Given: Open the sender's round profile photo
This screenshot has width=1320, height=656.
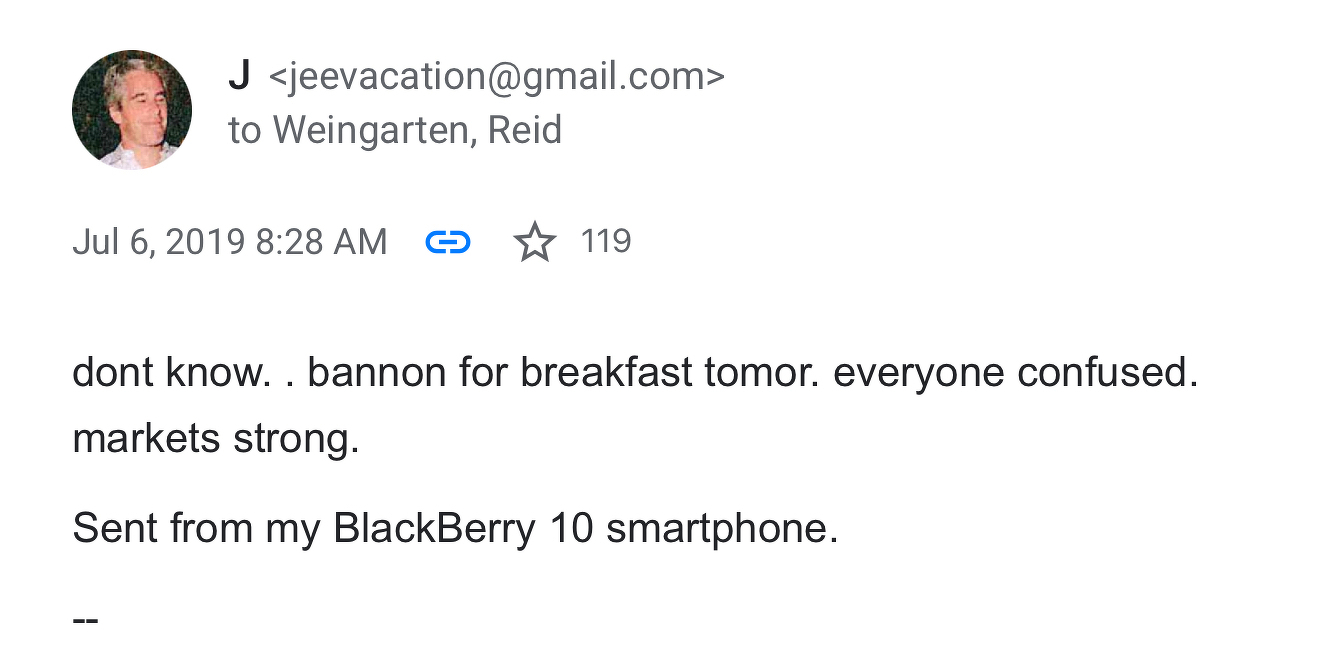Looking at the screenshot, I should (x=132, y=110).
